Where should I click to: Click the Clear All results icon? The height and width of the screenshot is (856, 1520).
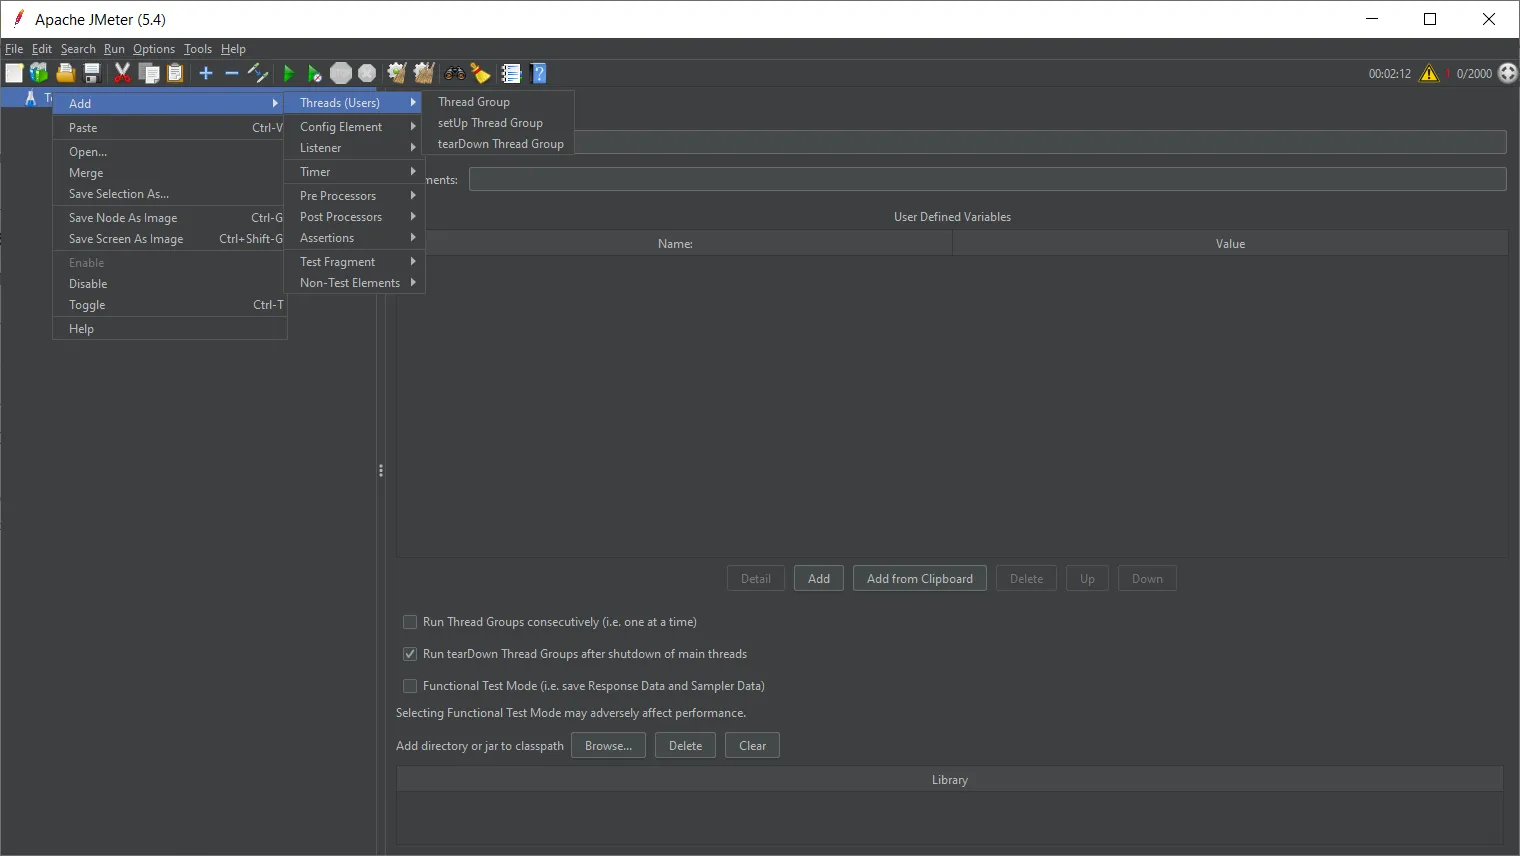click(424, 73)
